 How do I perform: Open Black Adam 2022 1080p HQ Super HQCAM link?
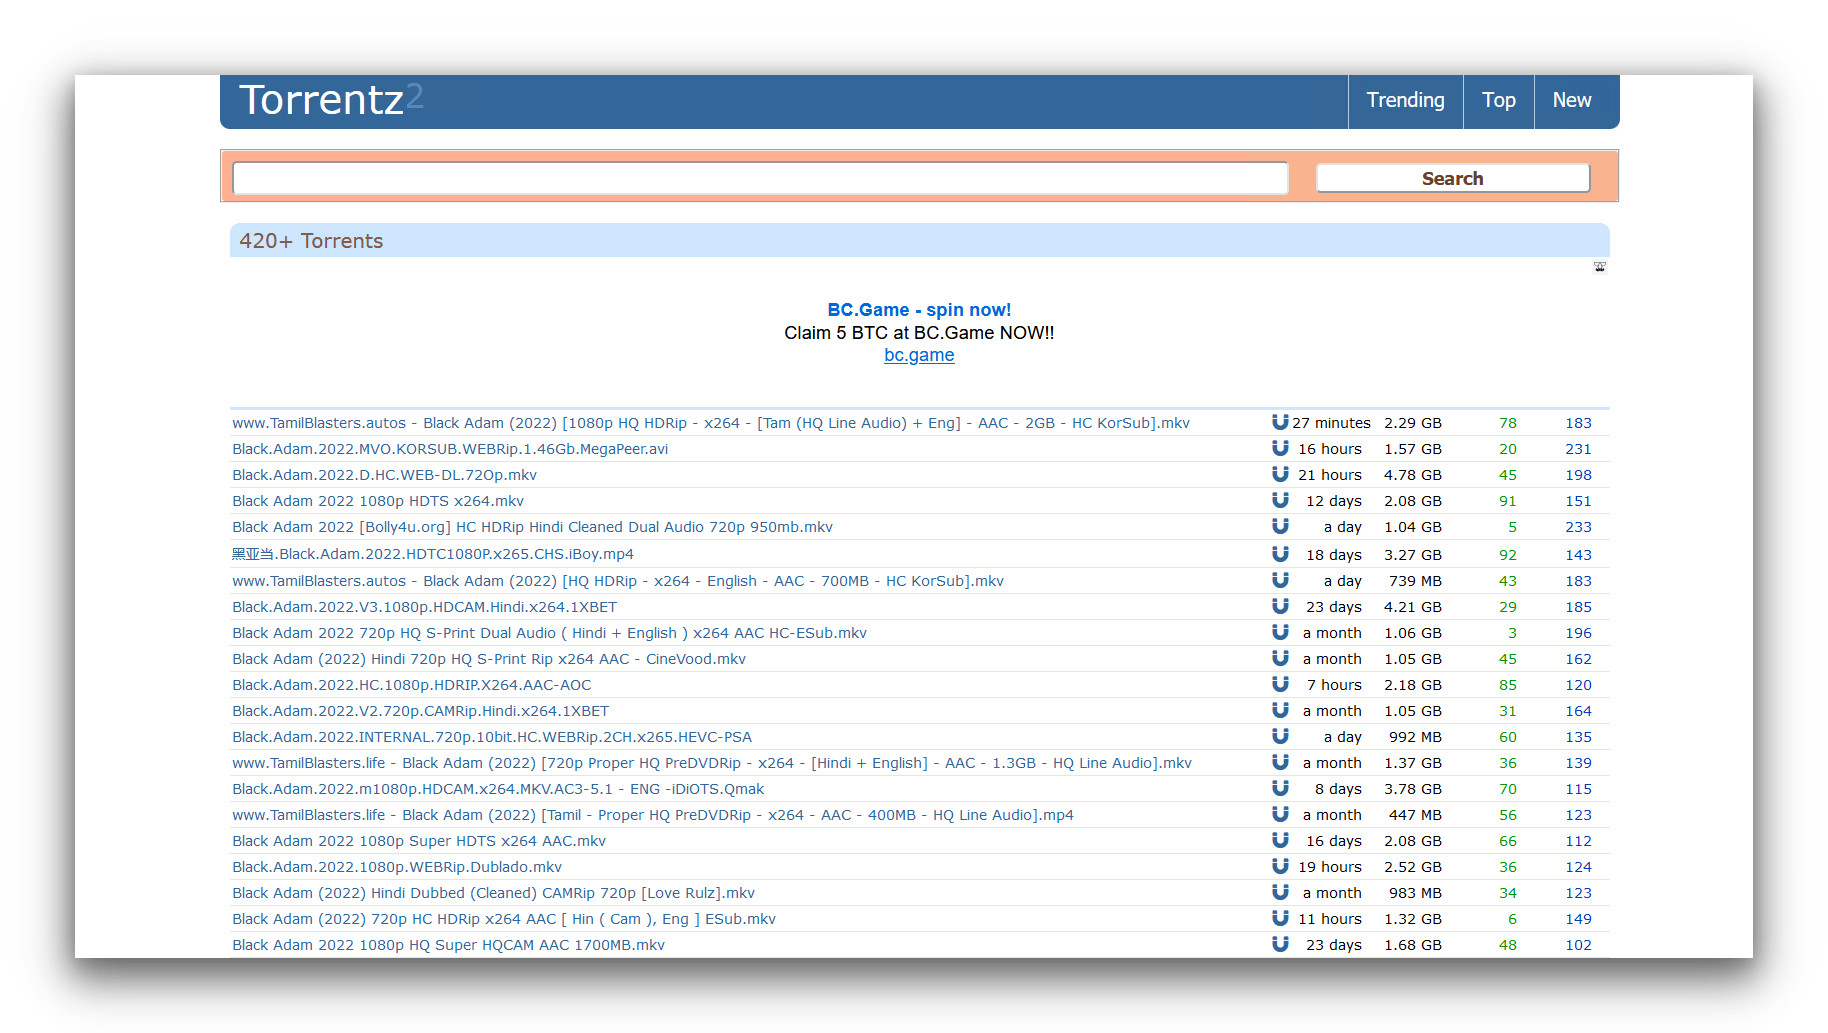(x=448, y=945)
